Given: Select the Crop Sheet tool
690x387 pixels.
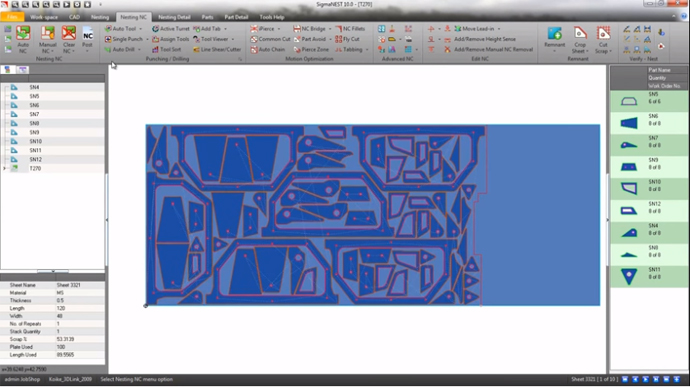Looking at the screenshot, I should tap(580, 40).
